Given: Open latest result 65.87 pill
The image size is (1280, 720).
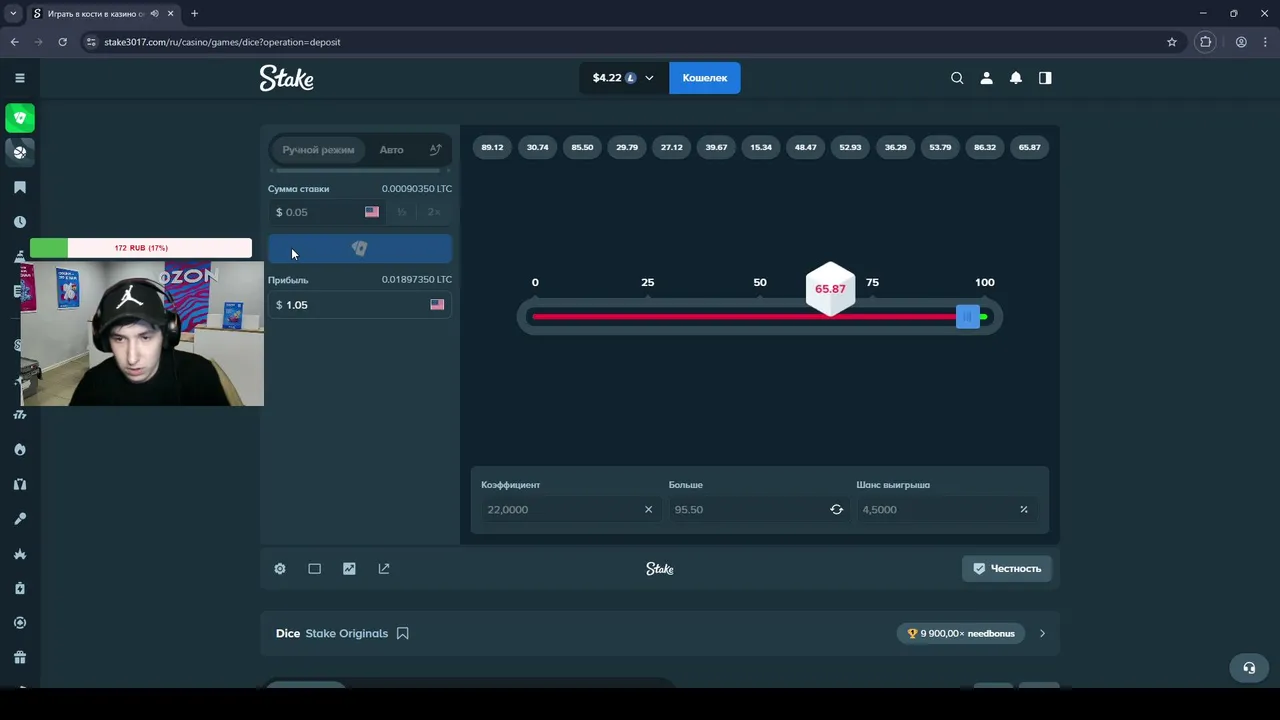Looking at the screenshot, I should [1030, 147].
